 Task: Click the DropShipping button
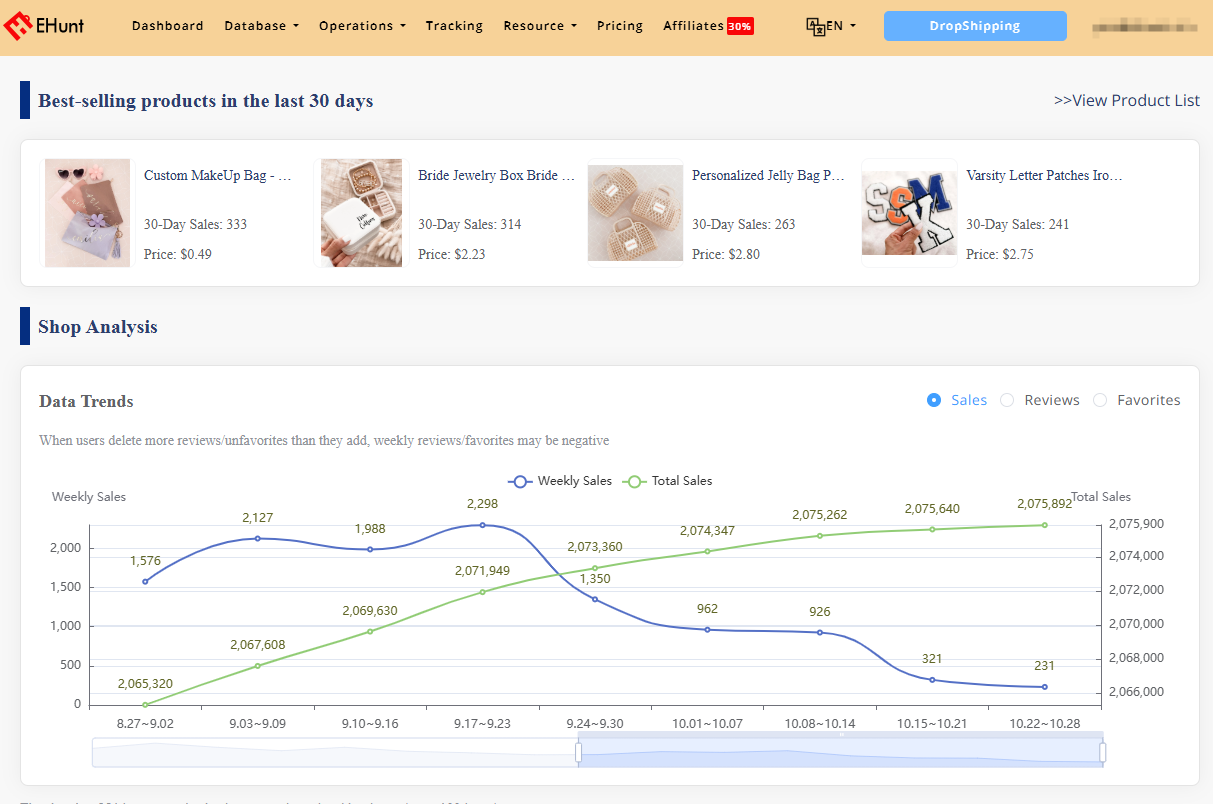point(974,26)
